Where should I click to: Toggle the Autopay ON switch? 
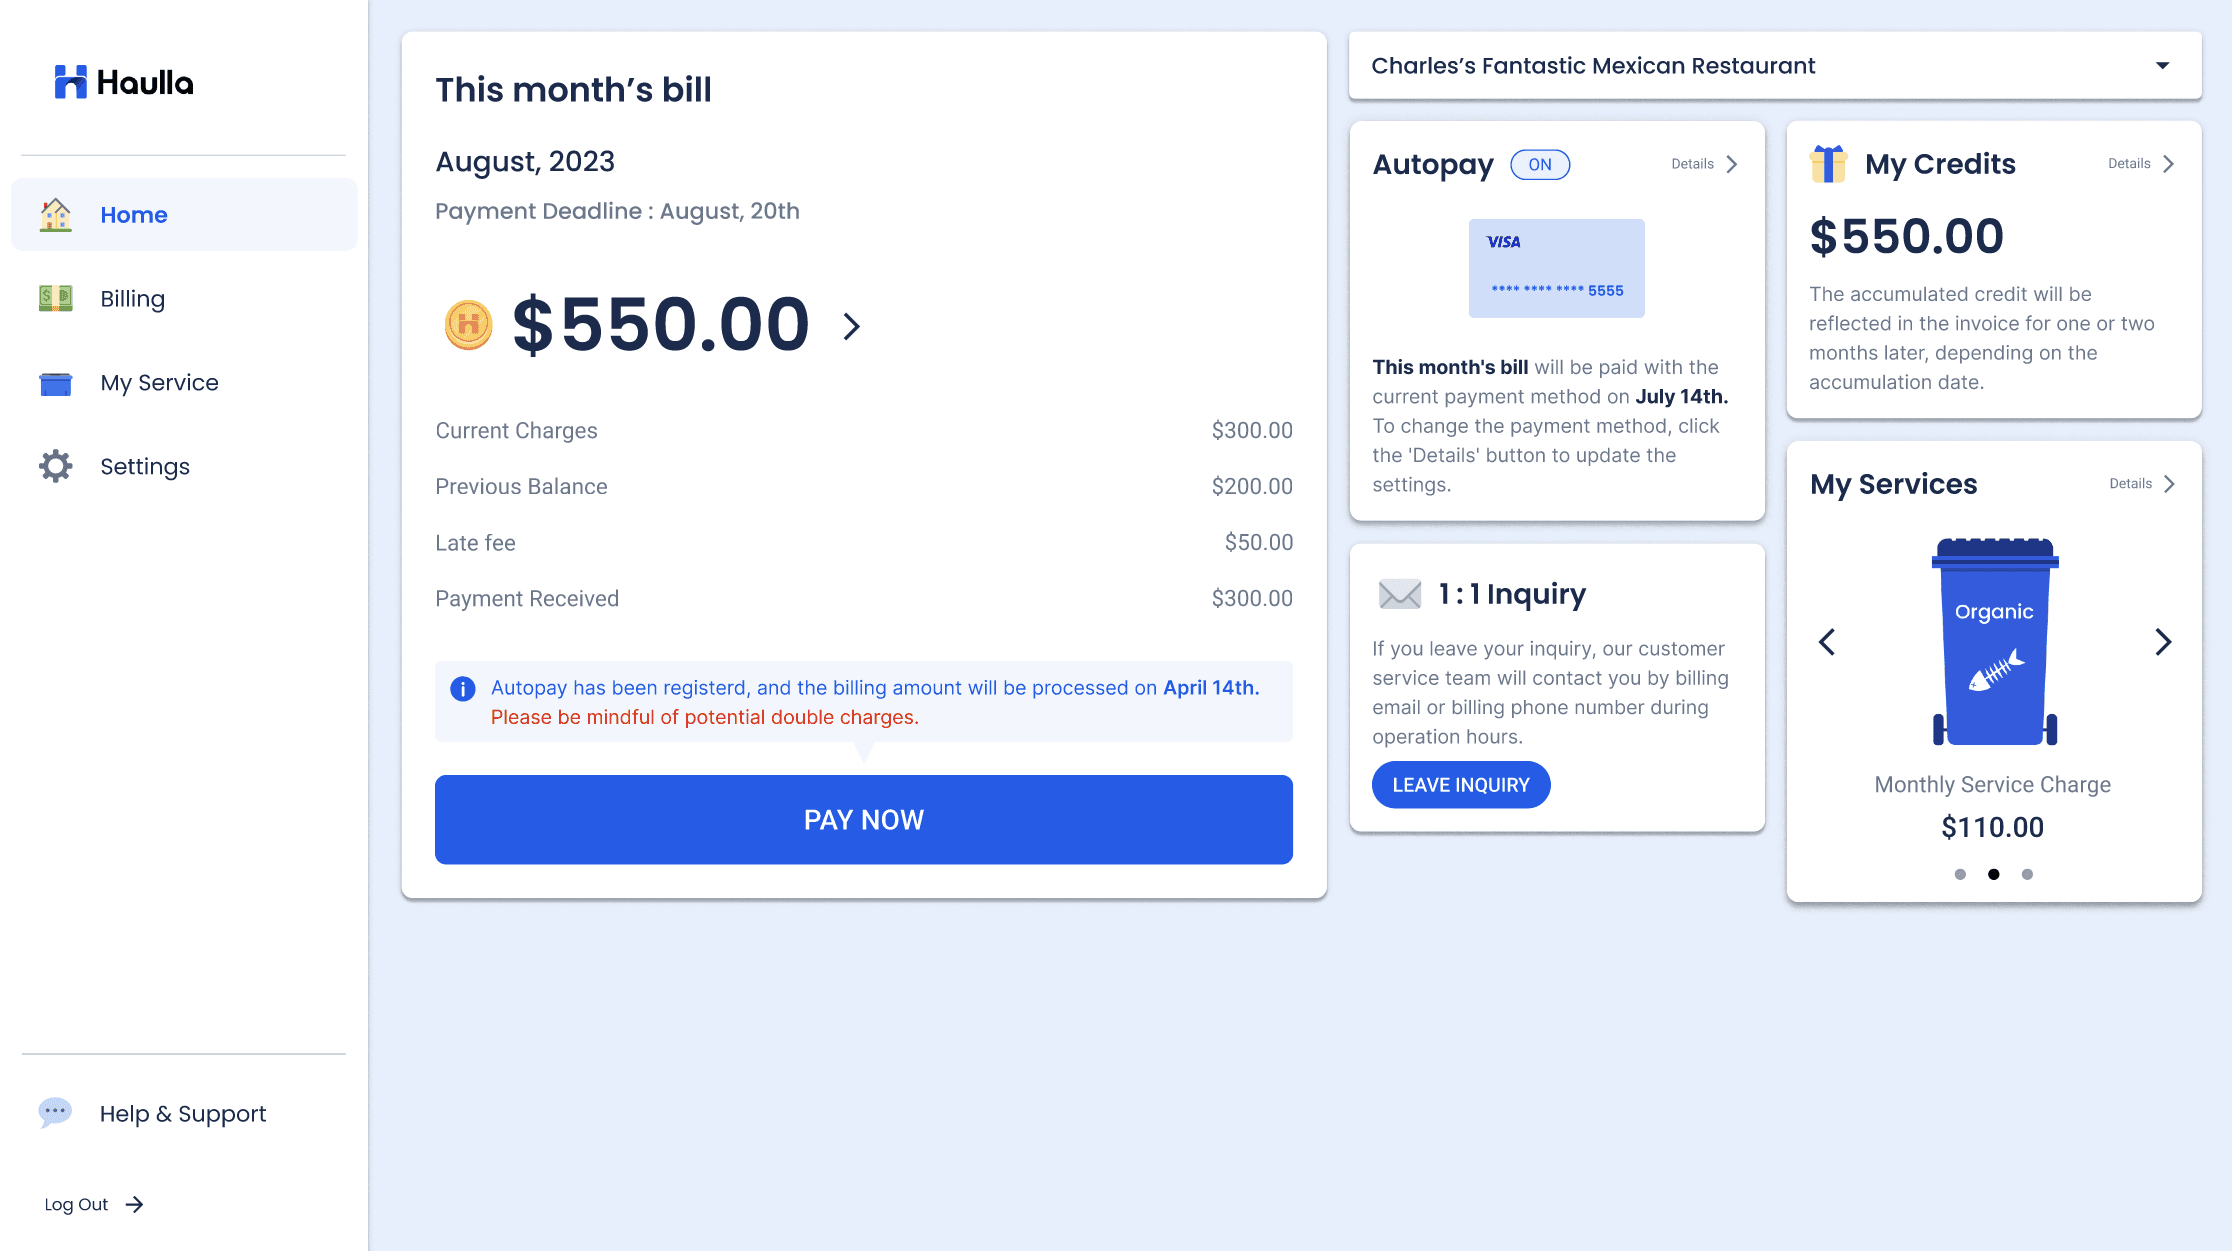point(1539,165)
